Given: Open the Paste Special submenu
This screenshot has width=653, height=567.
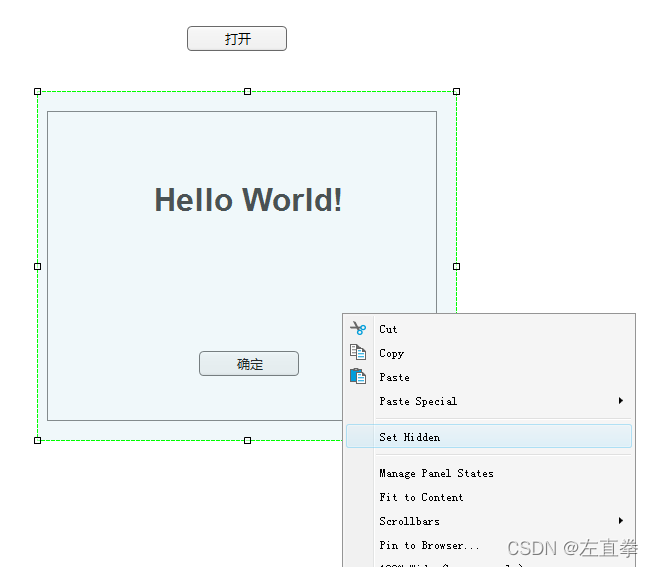Looking at the screenshot, I should (x=489, y=401).
